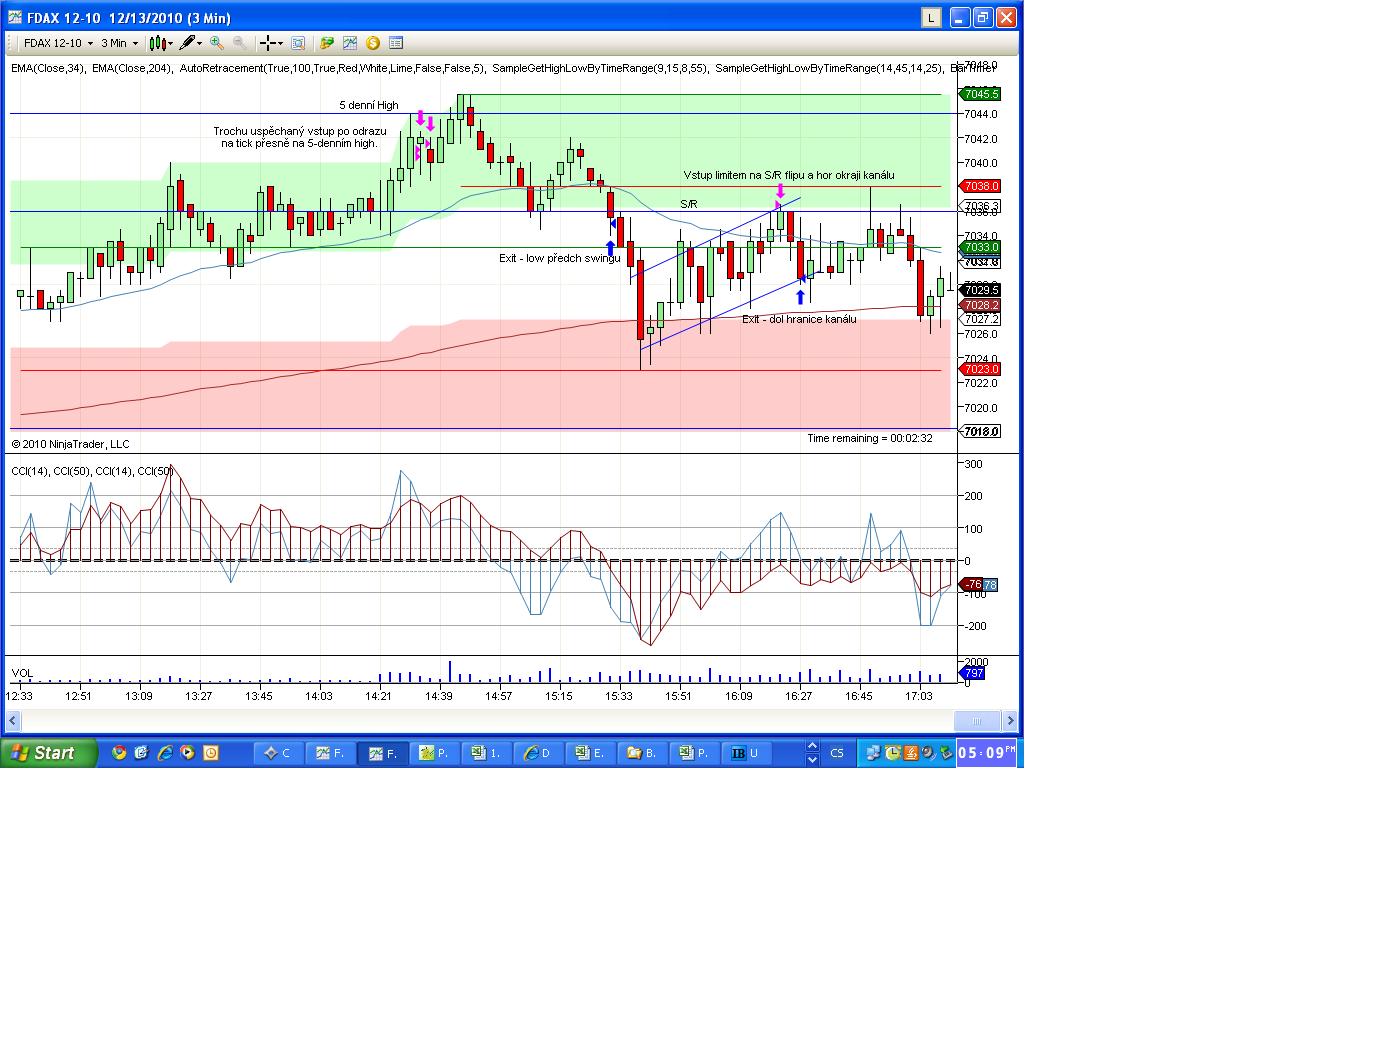1400x1050 pixels.
Task: Click the 7028.2 EMA price marker
Action: pyautogui.click(x=981, y=305)
